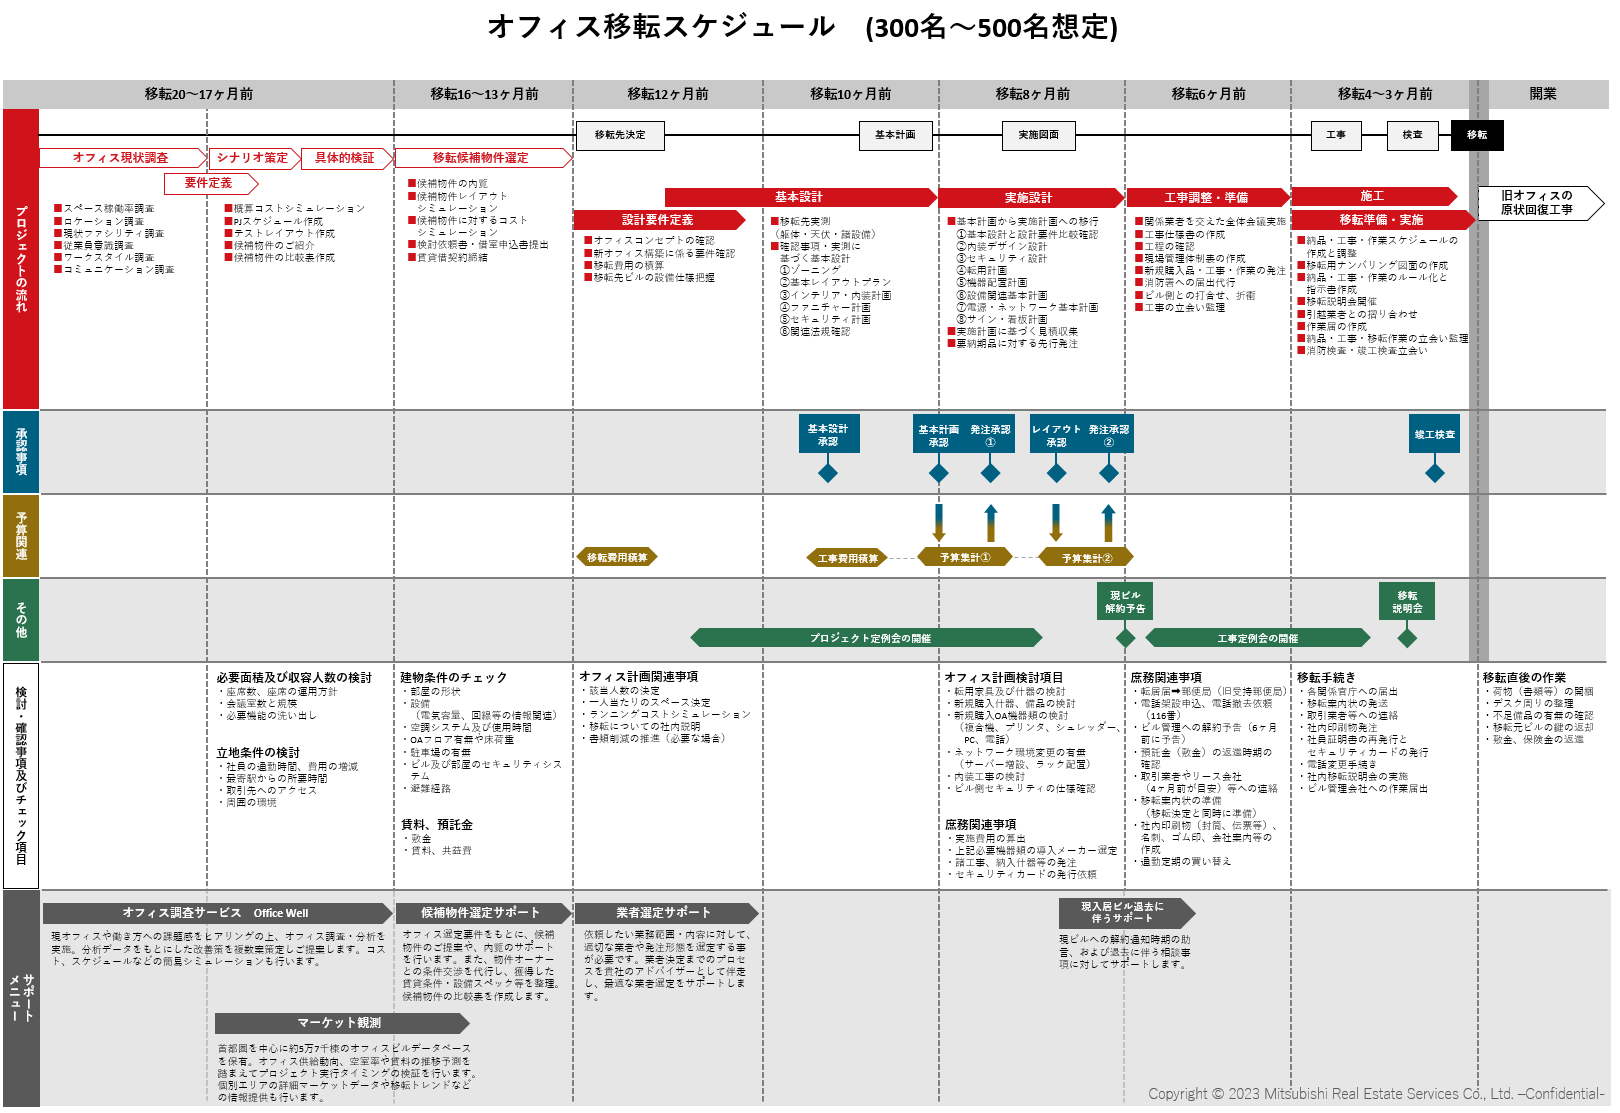Click the 予算集計① gold arrow shape
The image size is (1620, 1113).
coord(964,557)
